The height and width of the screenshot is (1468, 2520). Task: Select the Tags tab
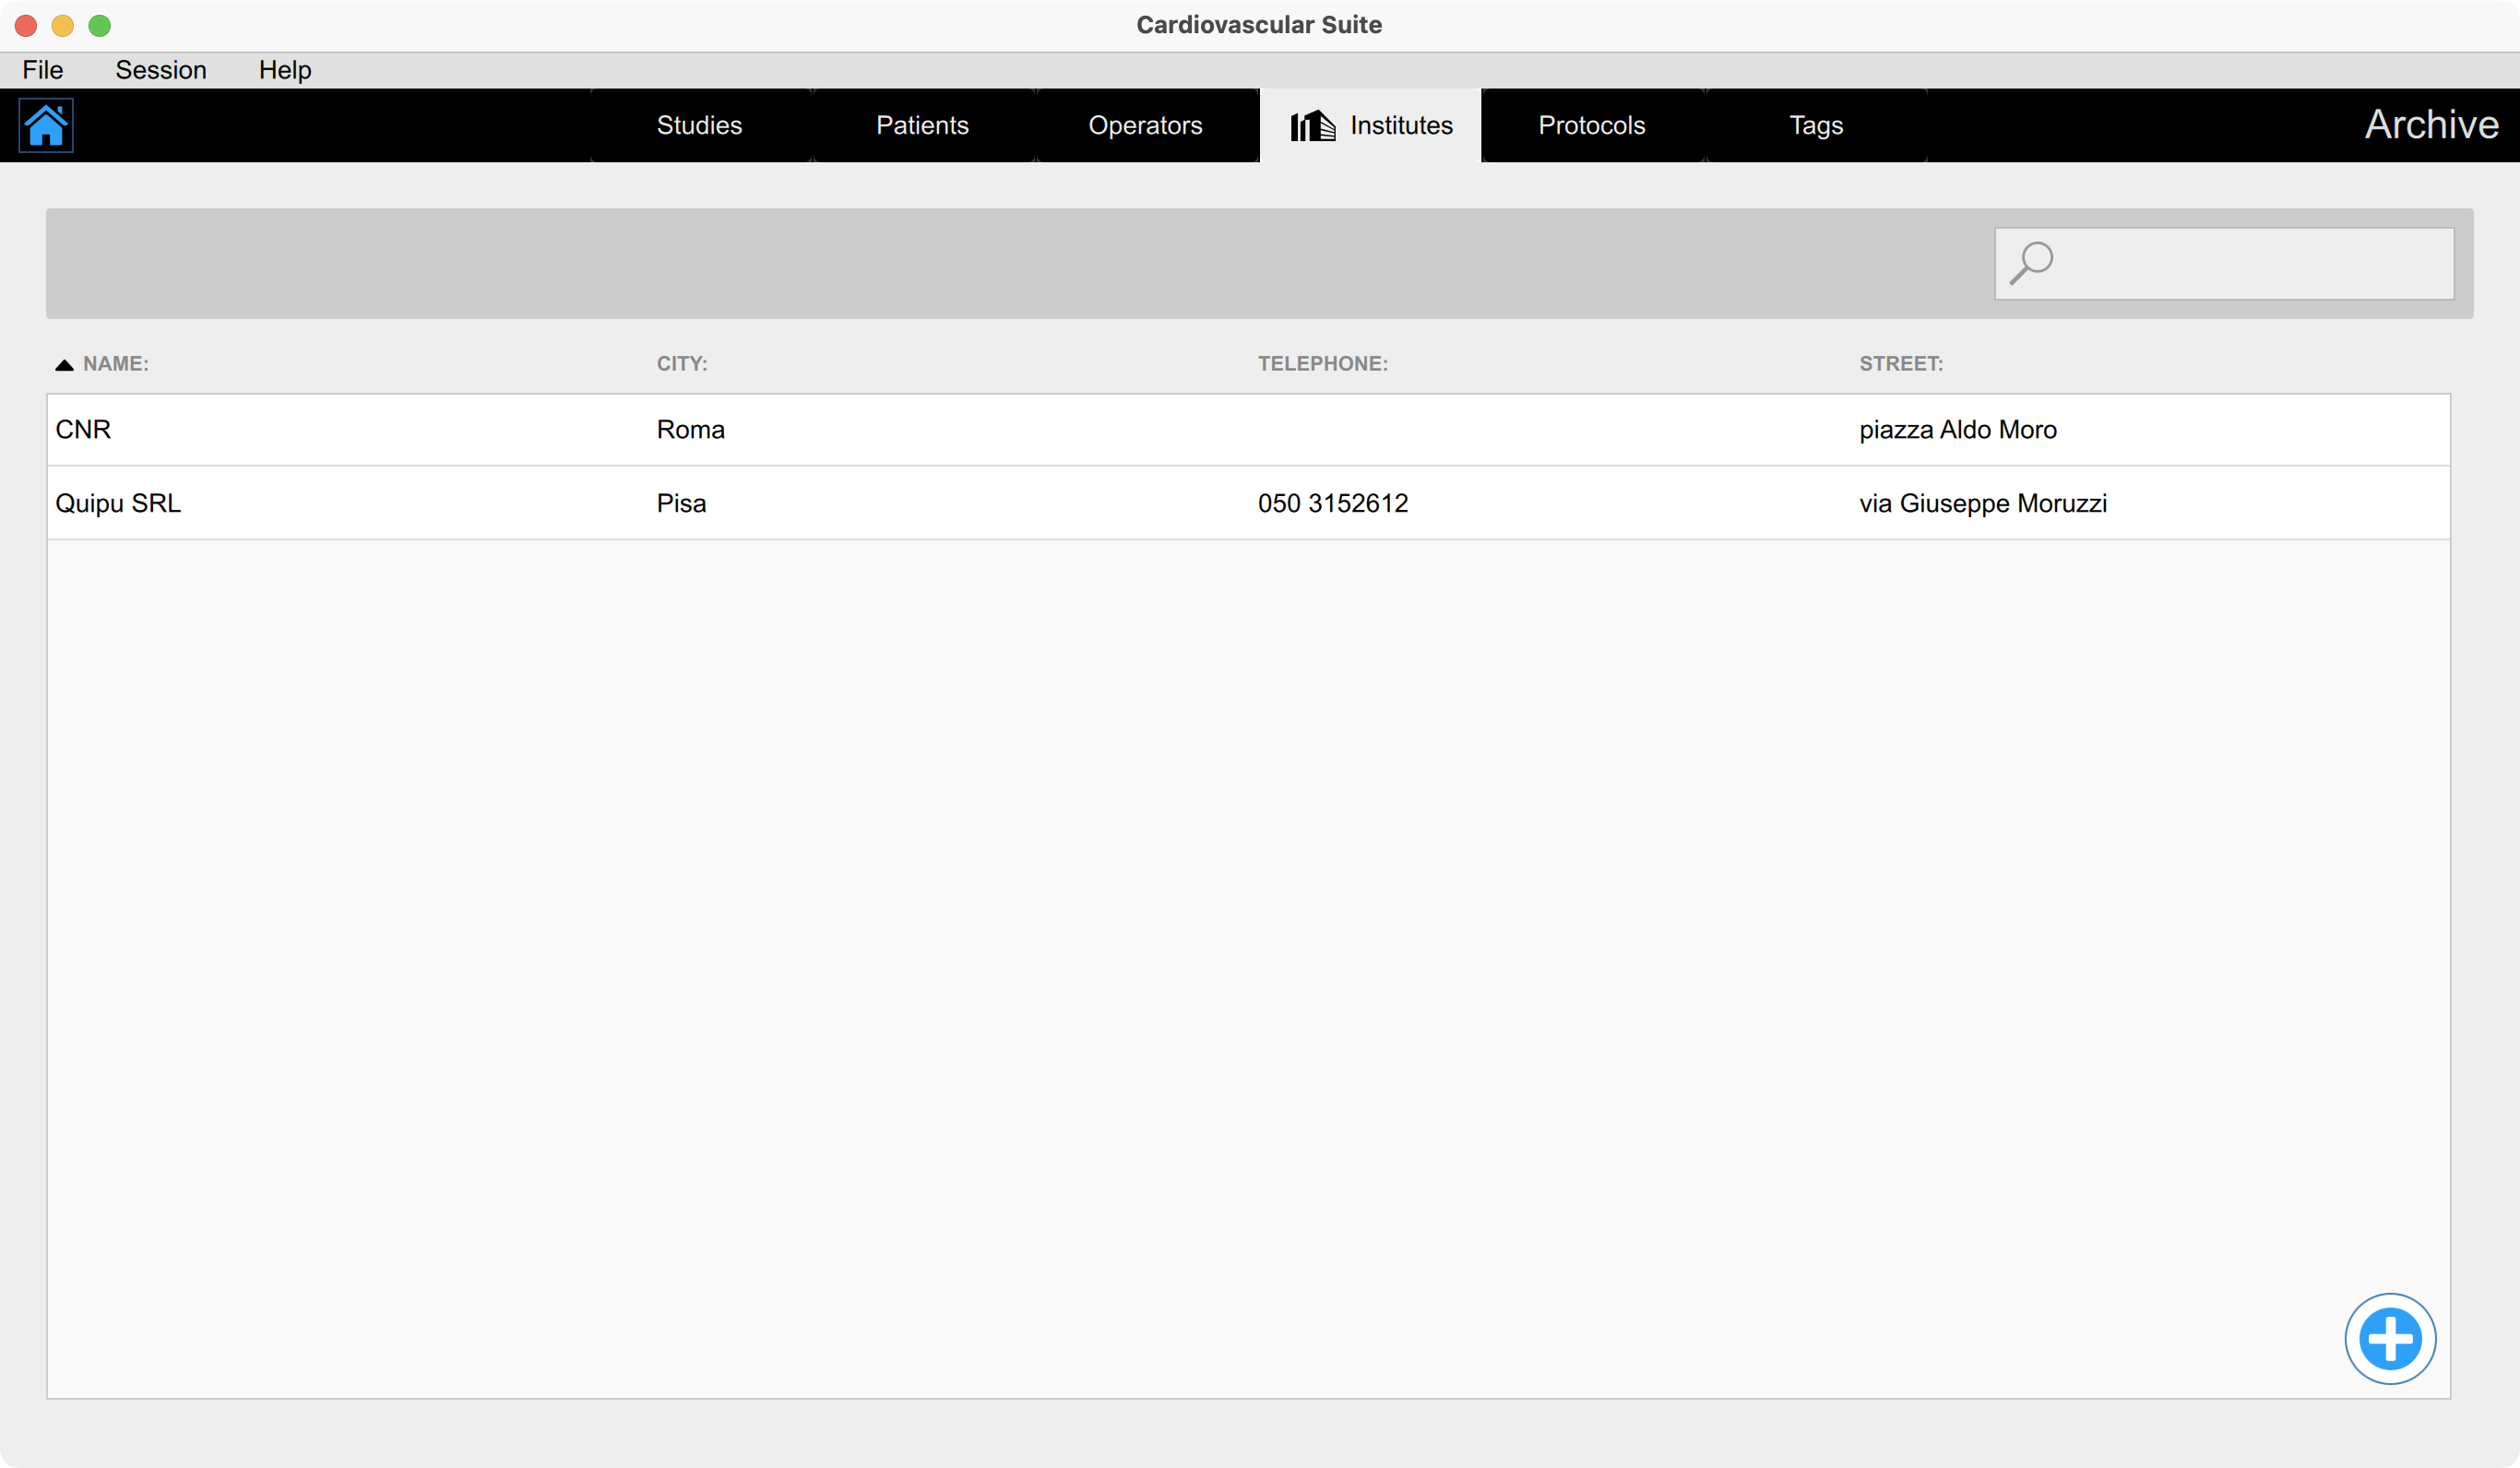point(1815,125)
